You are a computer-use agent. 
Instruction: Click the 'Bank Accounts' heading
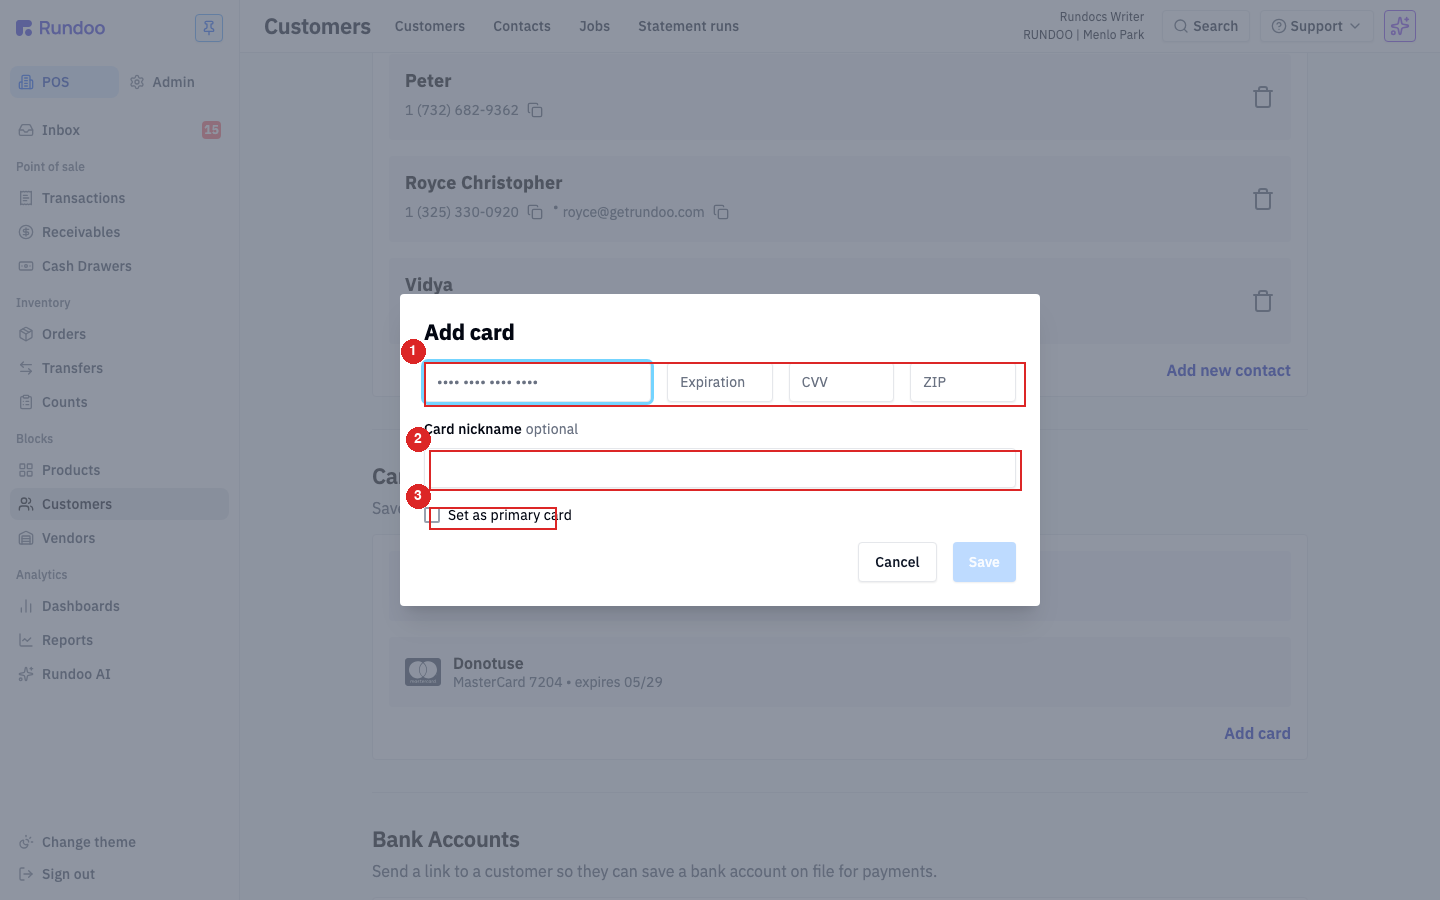[x=446, y=840]
